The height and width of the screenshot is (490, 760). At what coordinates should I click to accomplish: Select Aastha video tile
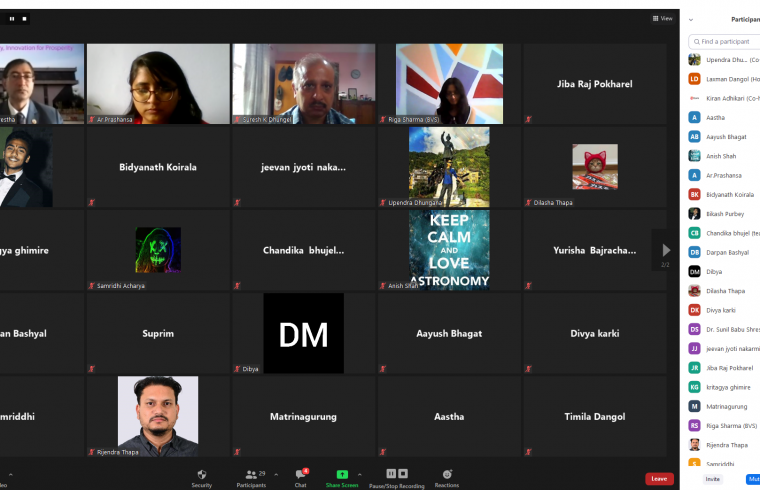pyautogui.click(x=449, y=416)
